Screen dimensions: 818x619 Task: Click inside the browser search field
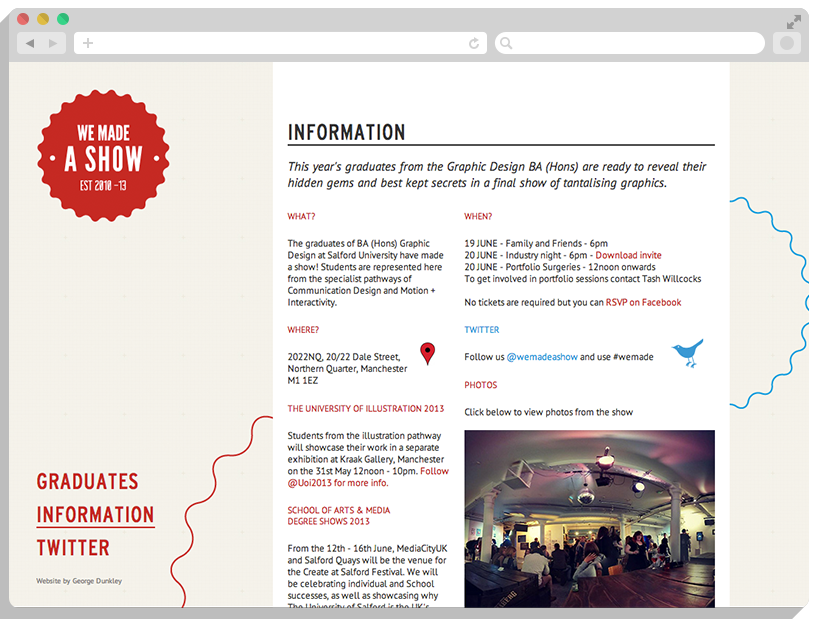pos(630,43)
